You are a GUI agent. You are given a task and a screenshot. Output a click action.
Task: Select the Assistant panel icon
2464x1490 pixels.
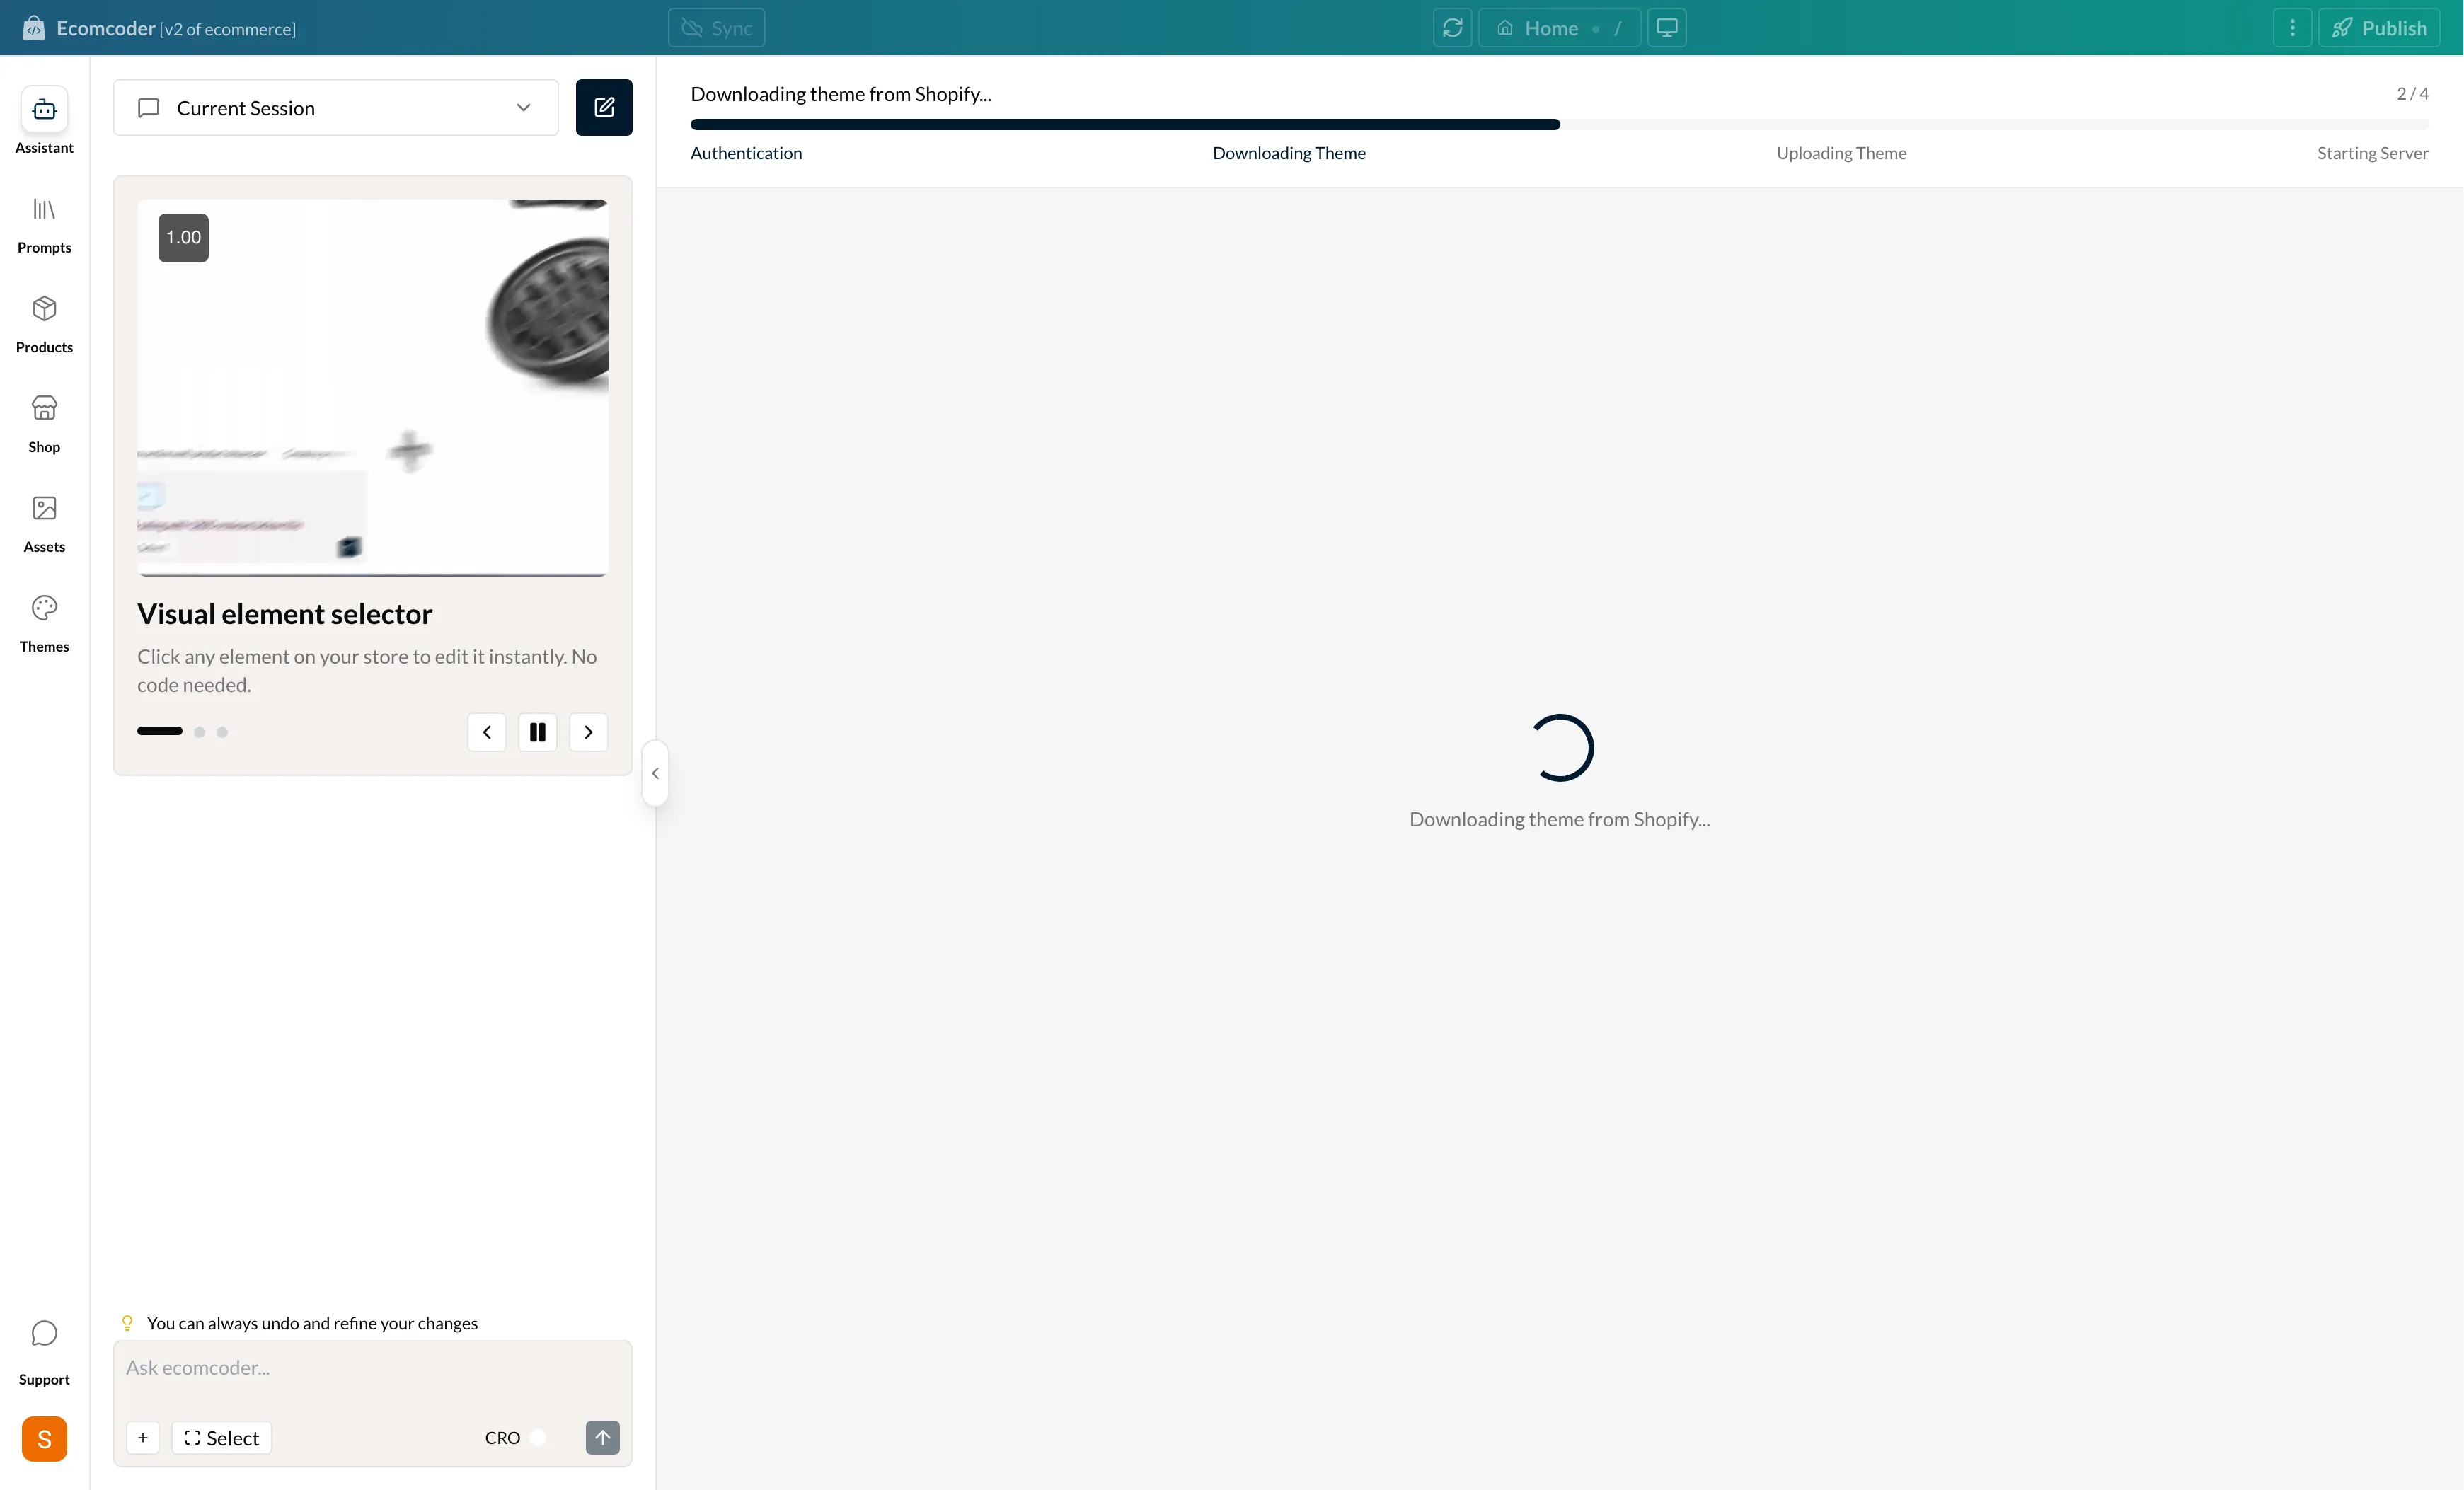(44, 110)
